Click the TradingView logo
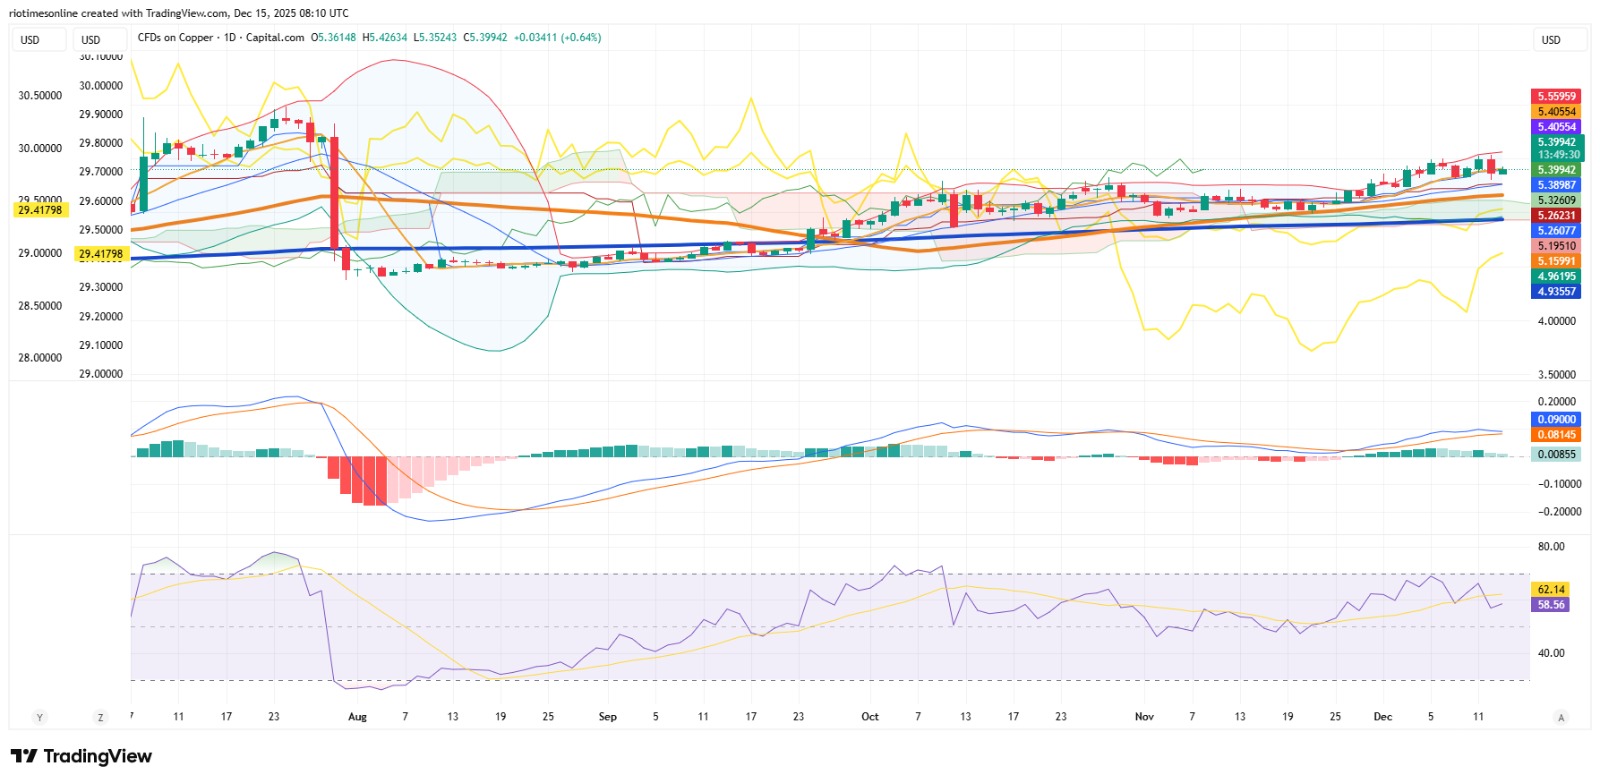Image resolution: width=1600 pixels, height=783 pixels. 81,756
